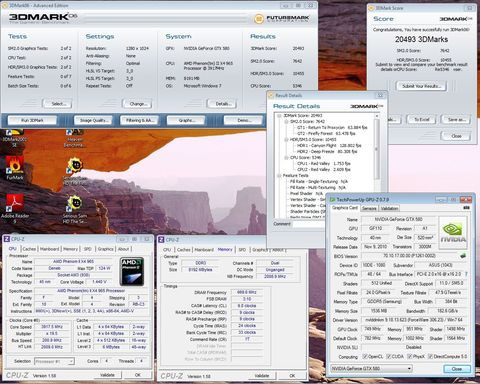This screenshot has width=480, height=384.
Task: Click Validate in CPU-Z processor window
Action: [107, 375]
